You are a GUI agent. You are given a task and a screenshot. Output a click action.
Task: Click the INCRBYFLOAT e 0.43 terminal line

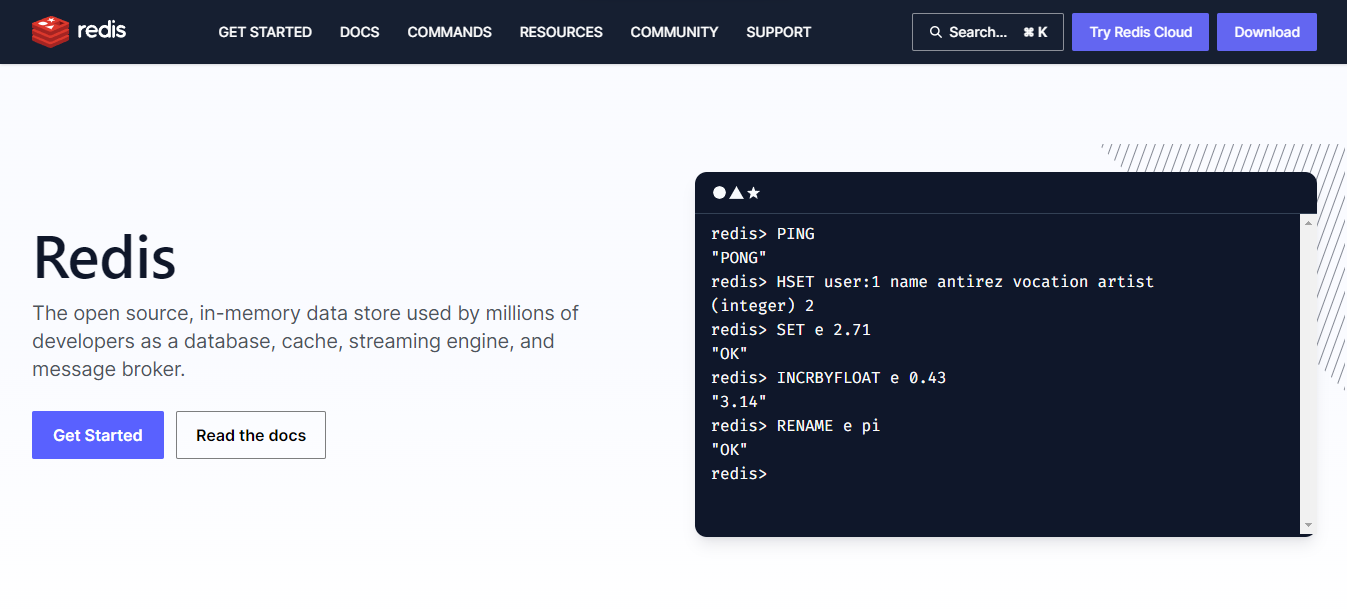(860, 378)
